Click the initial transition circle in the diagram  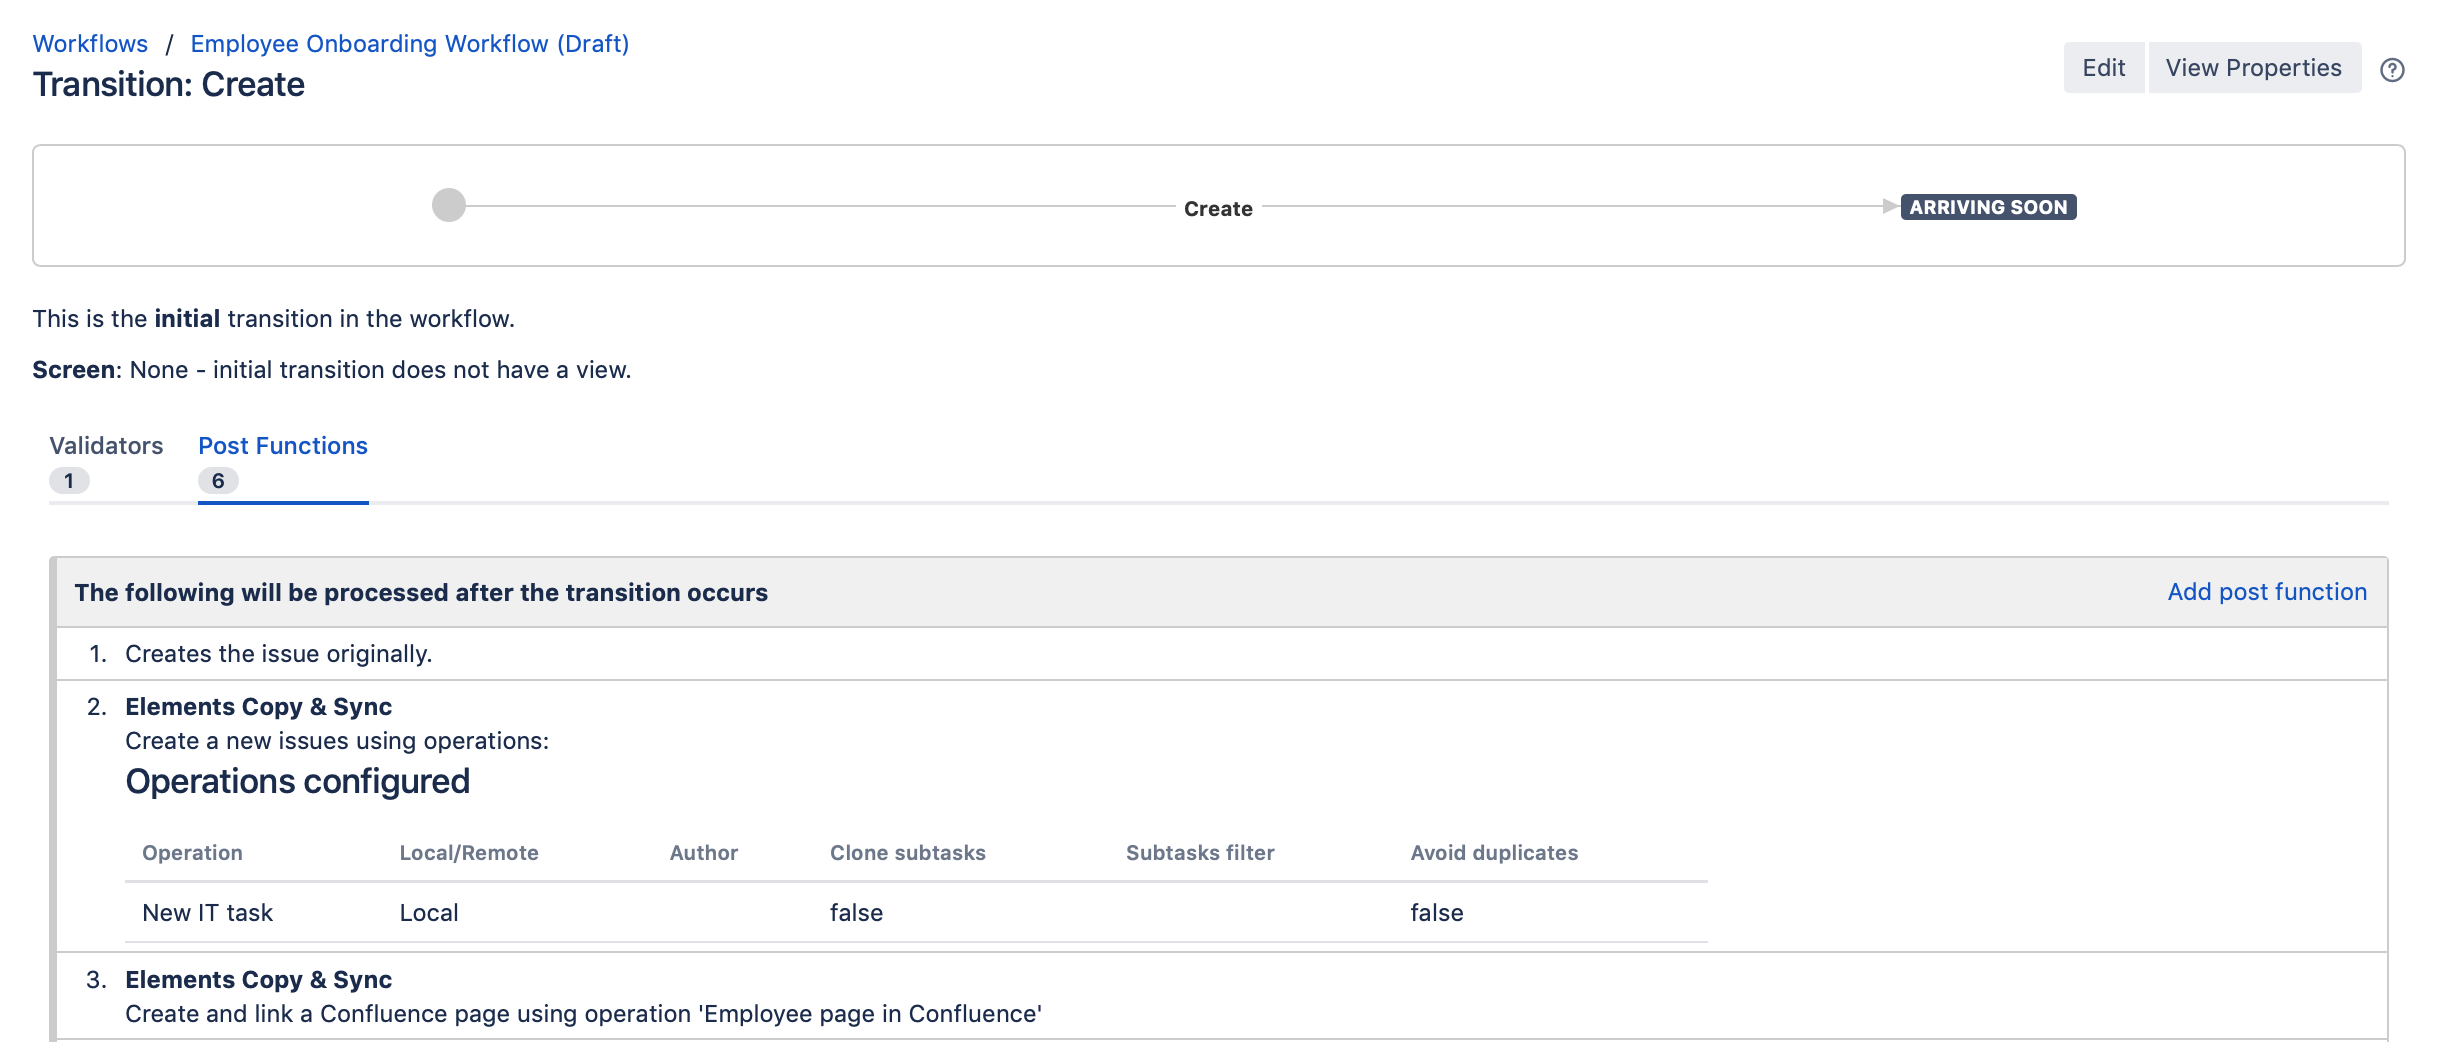coord(447,206)
